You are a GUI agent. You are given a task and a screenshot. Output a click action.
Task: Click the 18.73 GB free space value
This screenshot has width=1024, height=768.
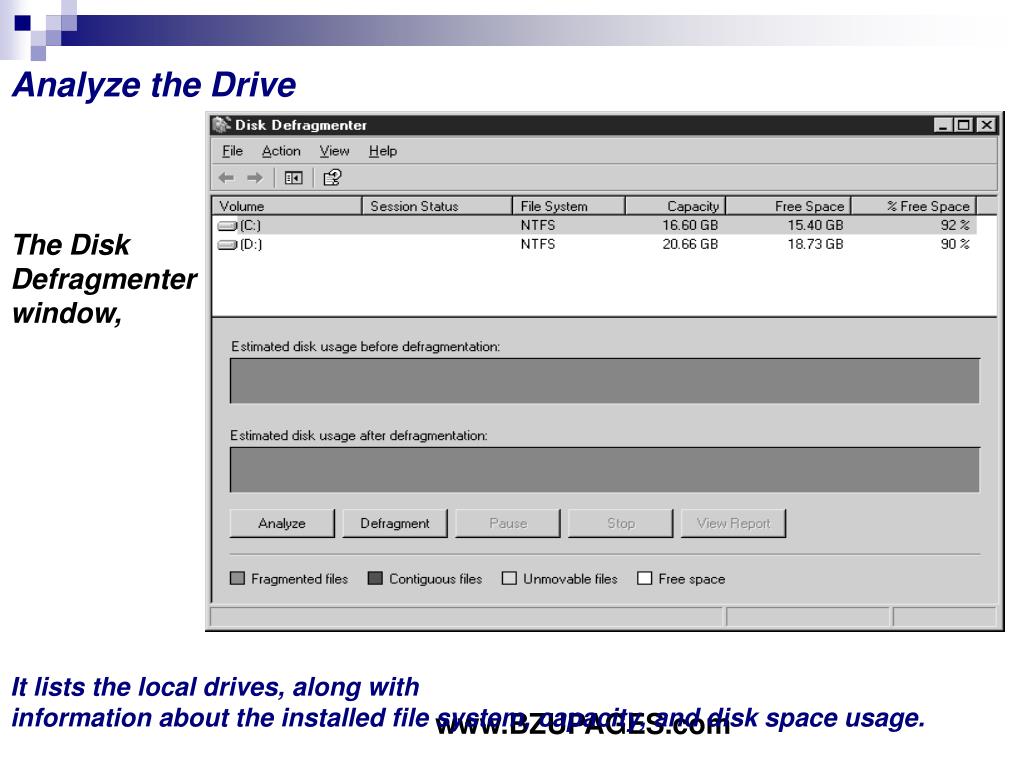815,244
